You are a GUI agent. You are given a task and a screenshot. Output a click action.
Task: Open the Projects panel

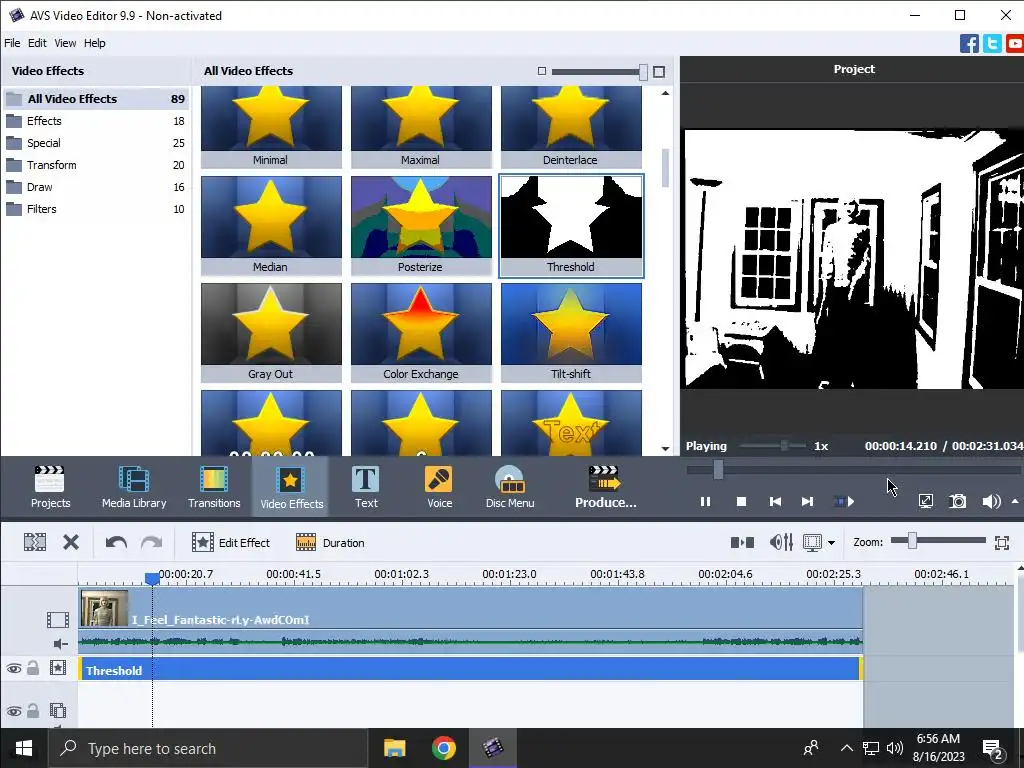(50, 487)
